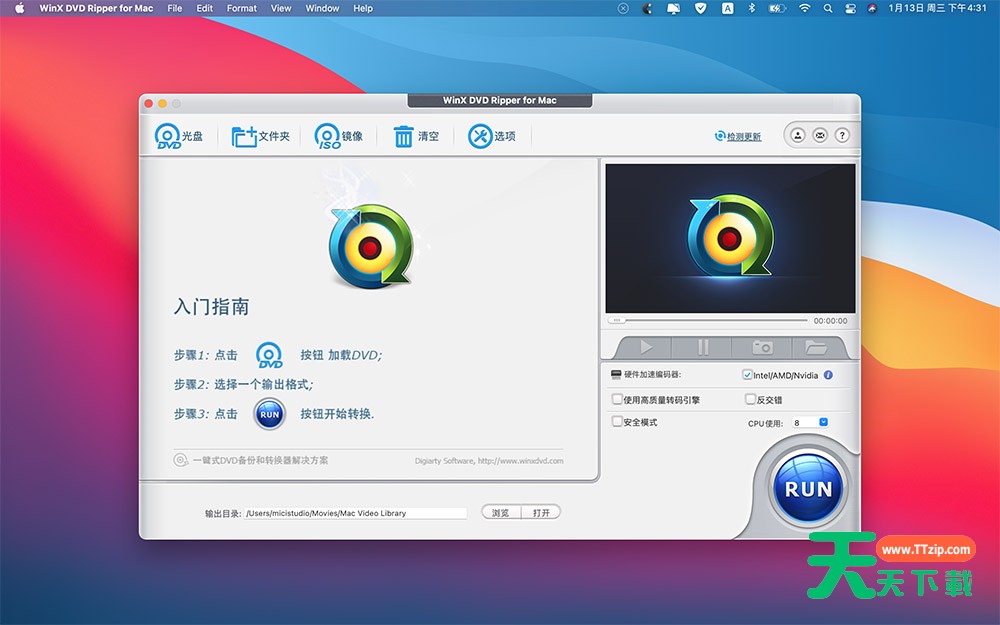Screen dimensions: 1000x625
Task: Click the 清空 trash icon
Action: [403, 136]
